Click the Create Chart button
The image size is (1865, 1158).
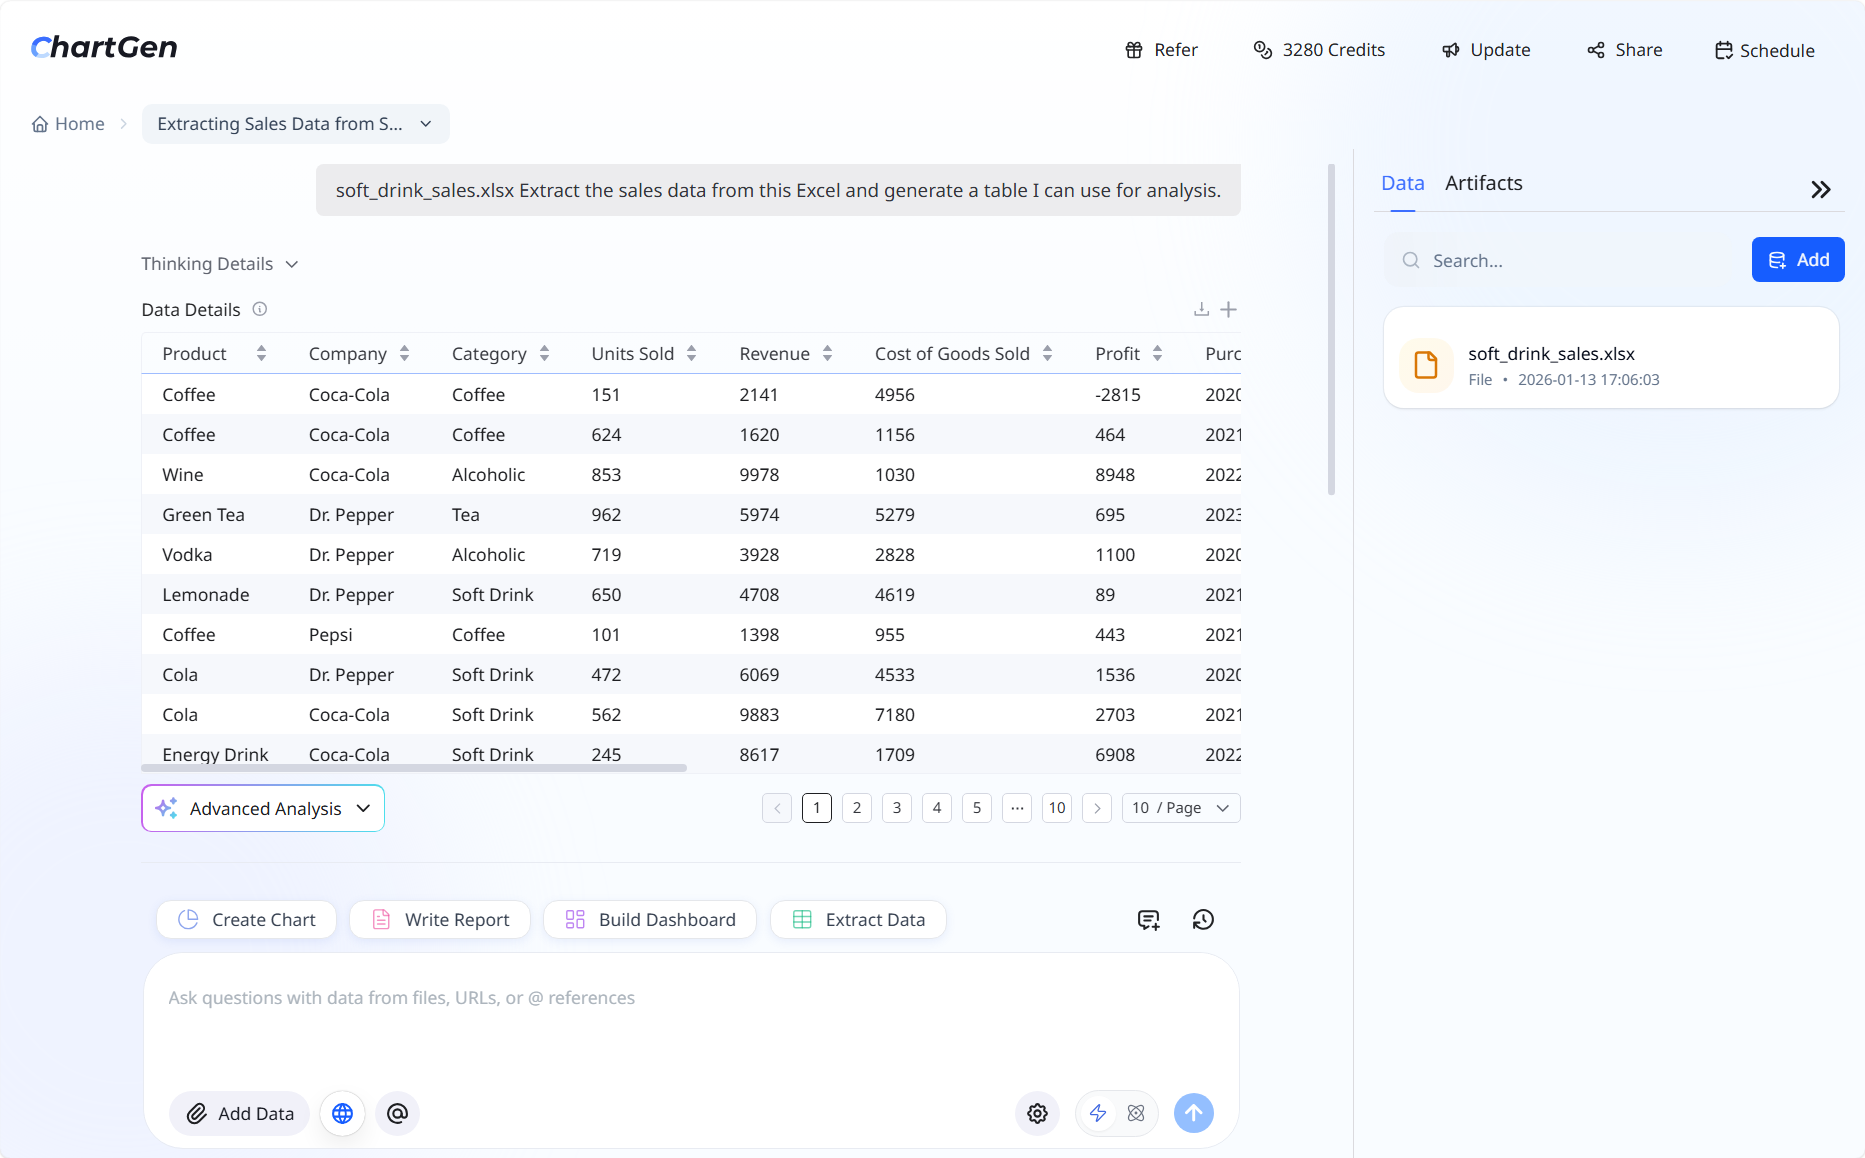coord(246,919)
